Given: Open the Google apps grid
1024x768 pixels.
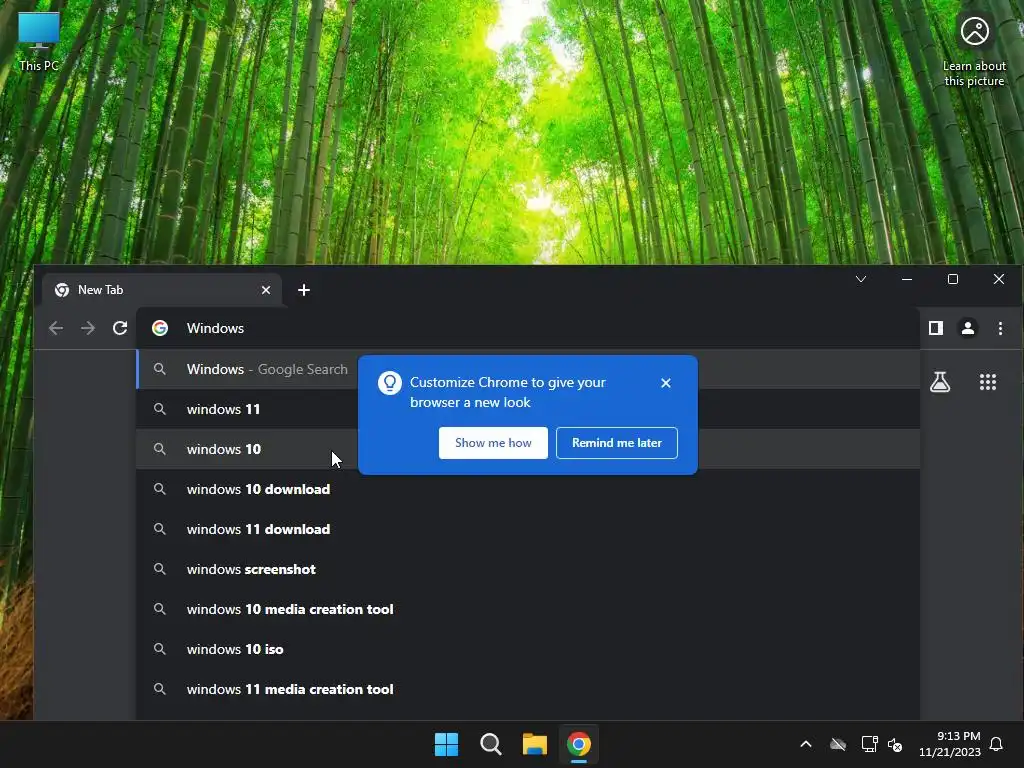Looking at the screenshot, I should [987, 382].
